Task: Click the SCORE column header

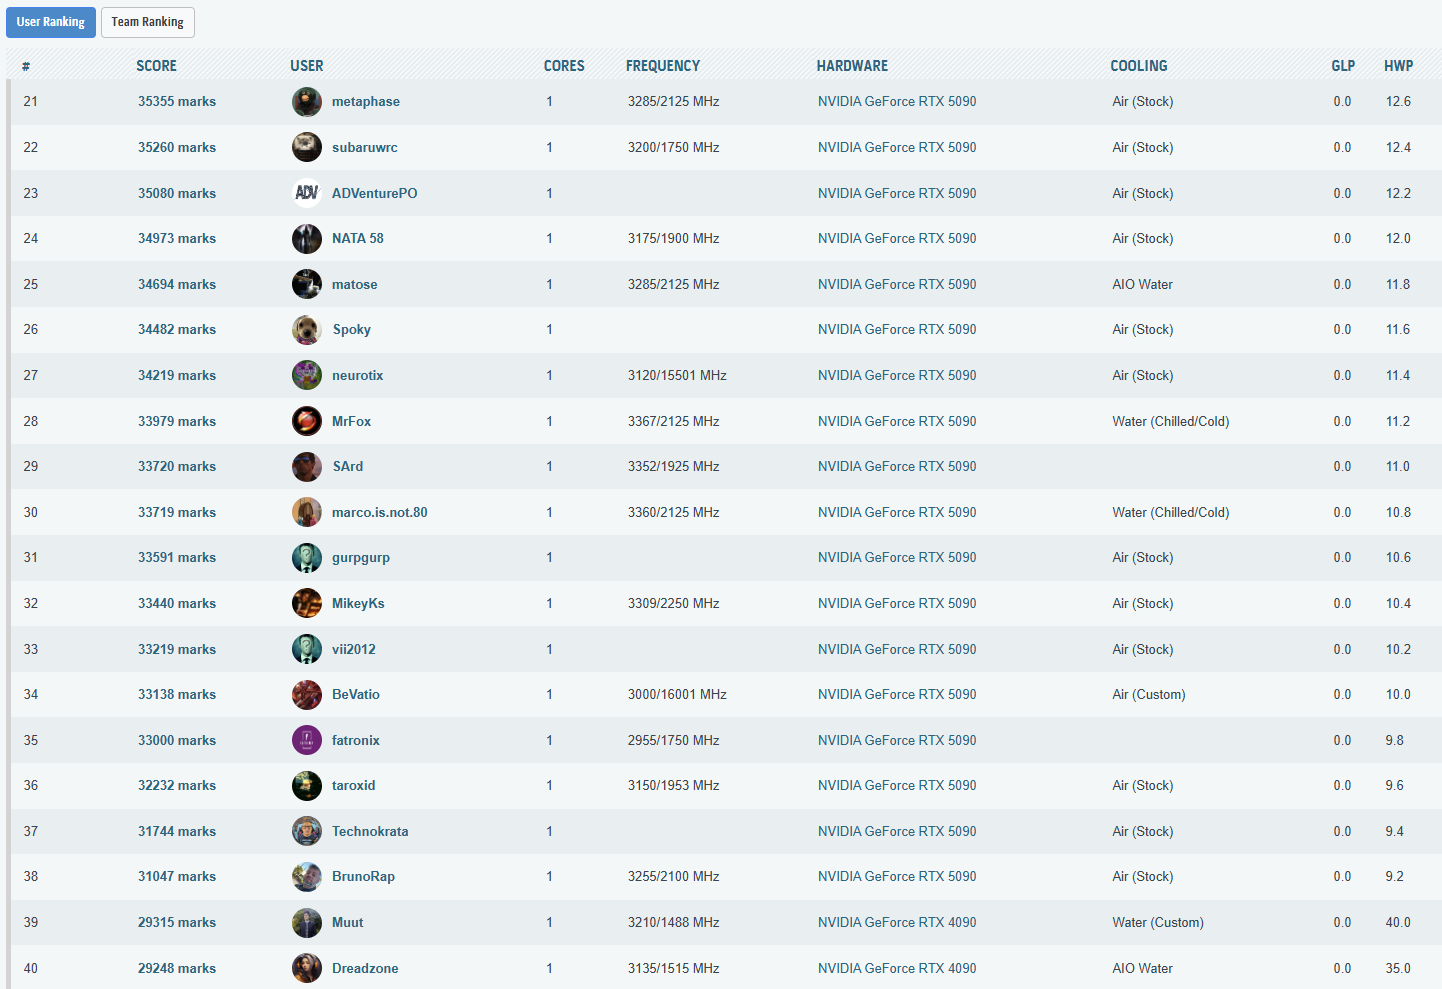Action: coord(156,66)
